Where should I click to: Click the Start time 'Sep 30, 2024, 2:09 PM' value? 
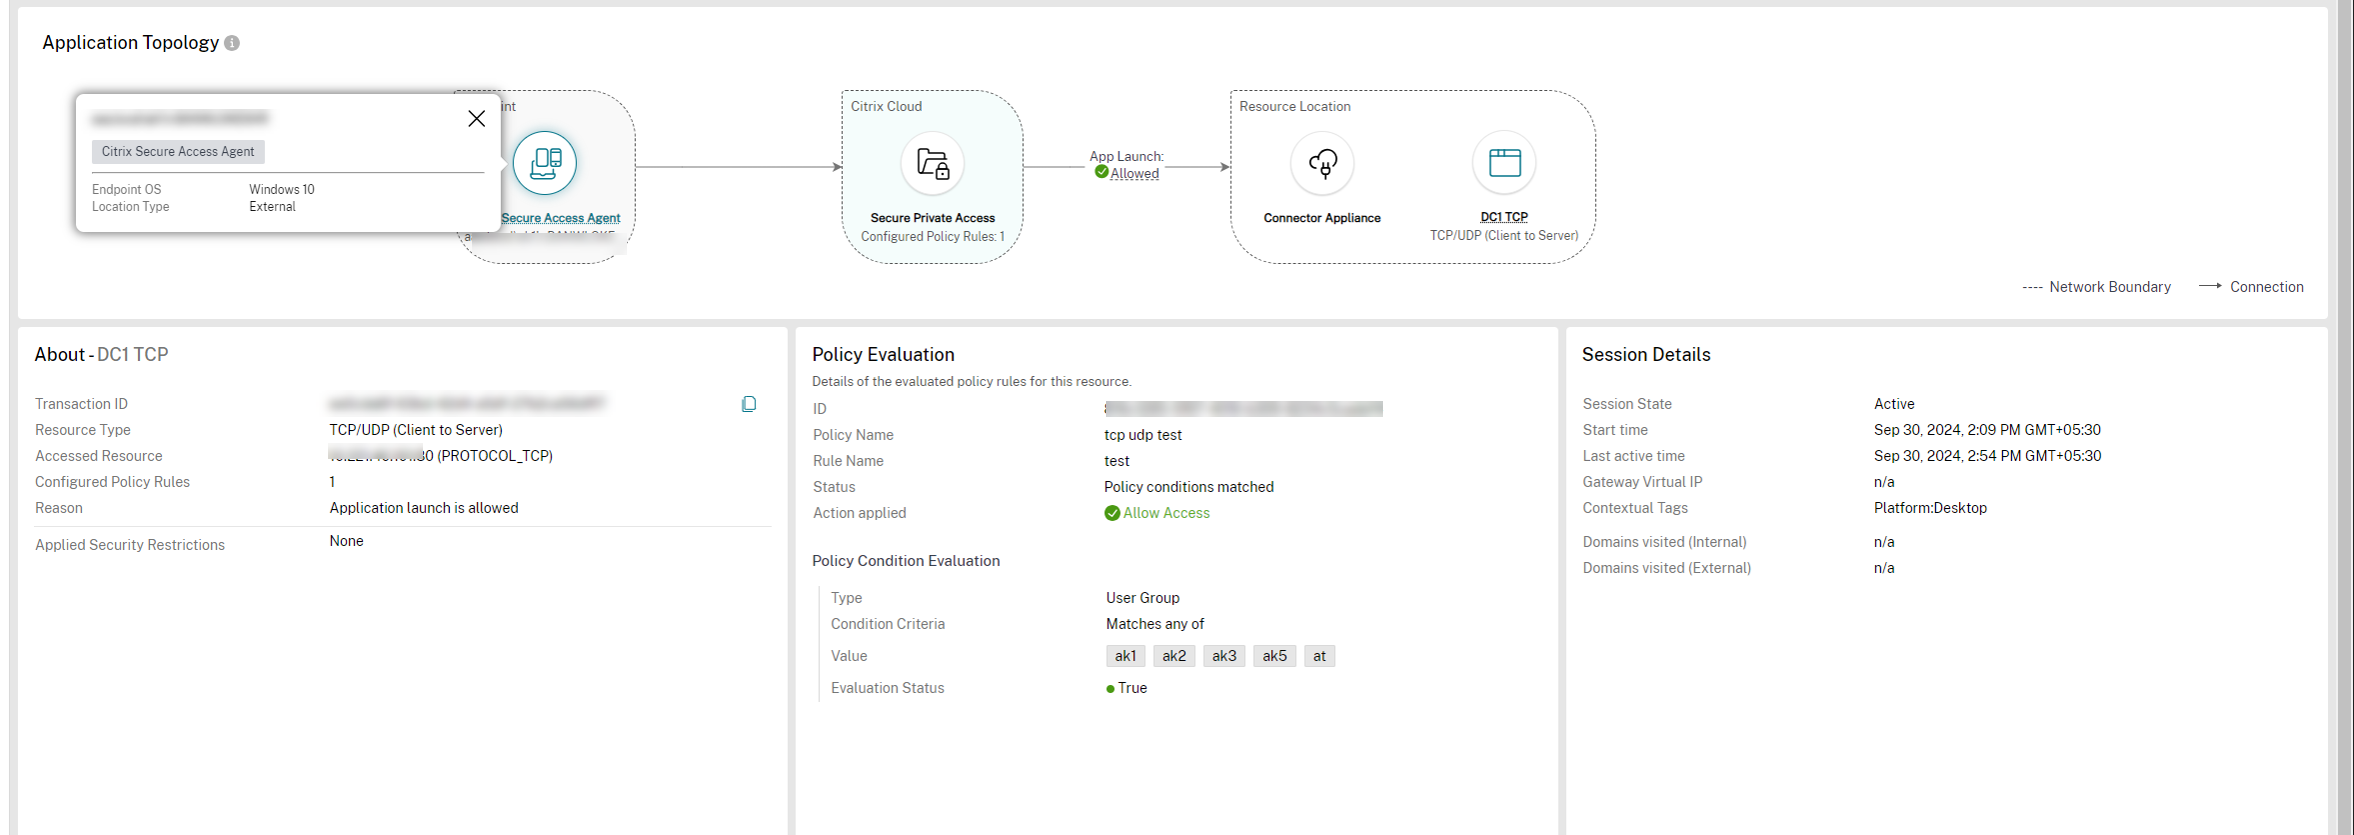(x=1987, y=430)
